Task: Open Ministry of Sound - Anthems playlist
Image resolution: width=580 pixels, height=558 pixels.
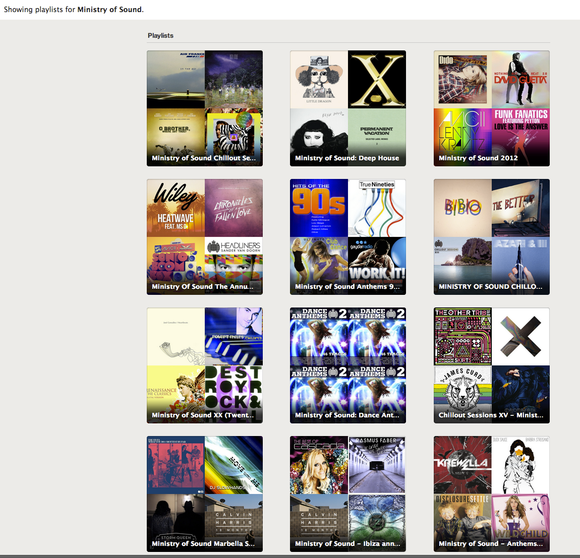Action: [x=492, y=494]
